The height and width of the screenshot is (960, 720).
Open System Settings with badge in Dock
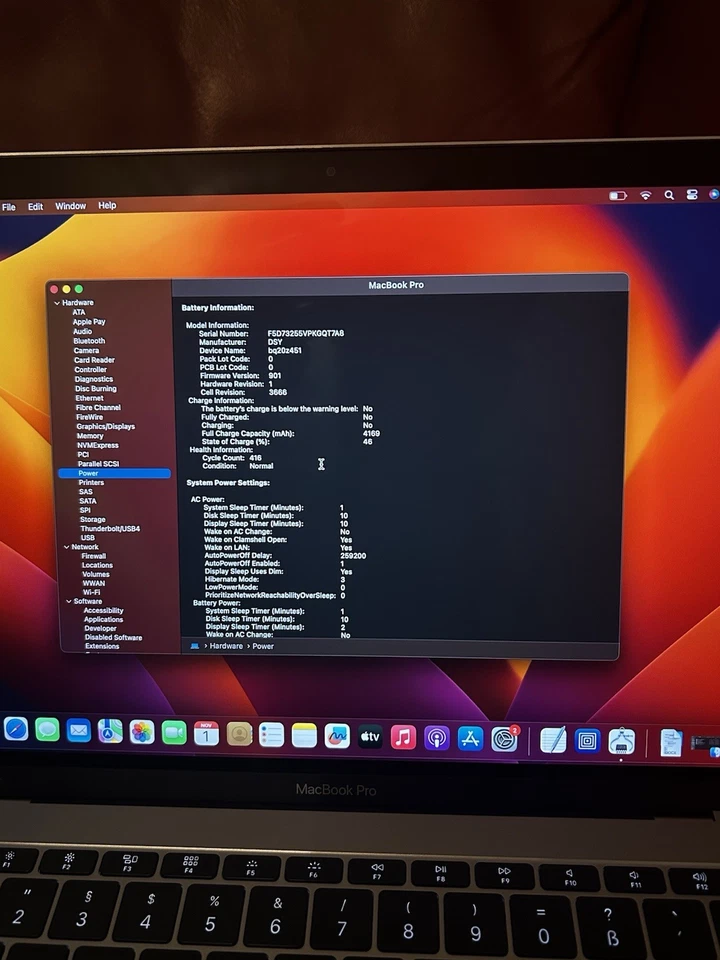(504, 740)
